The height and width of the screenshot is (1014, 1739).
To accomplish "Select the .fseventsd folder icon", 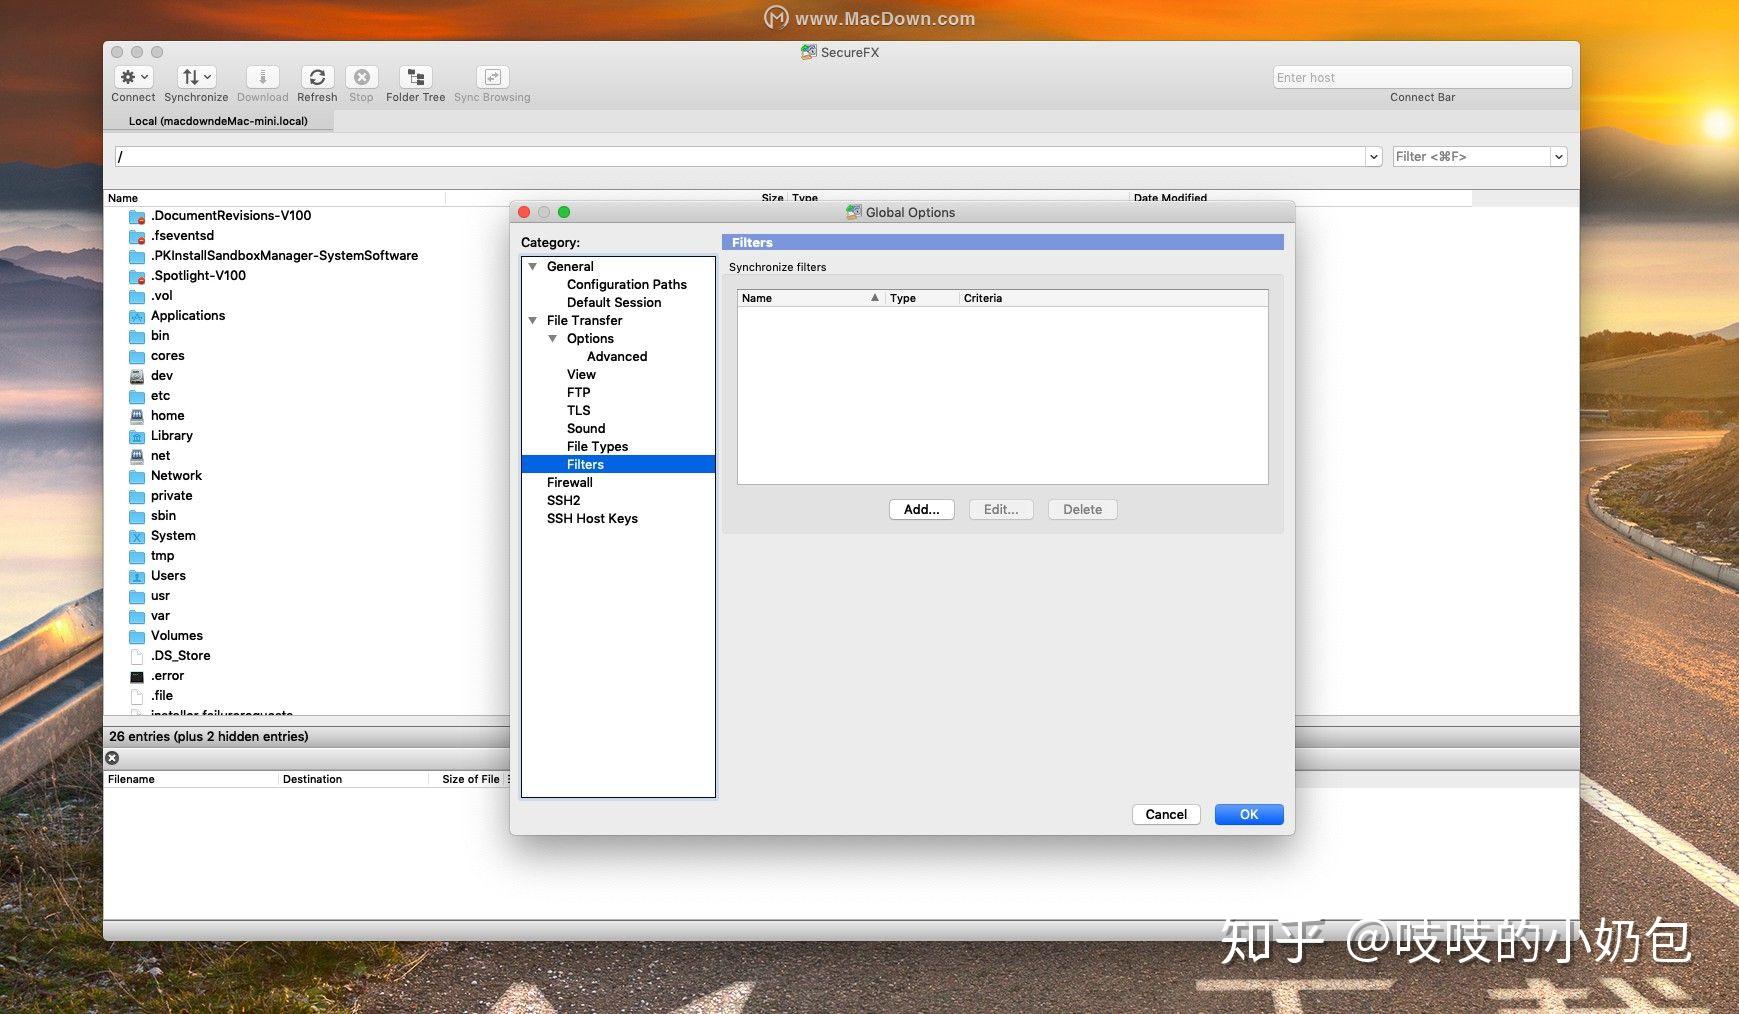I will [137, 236].
